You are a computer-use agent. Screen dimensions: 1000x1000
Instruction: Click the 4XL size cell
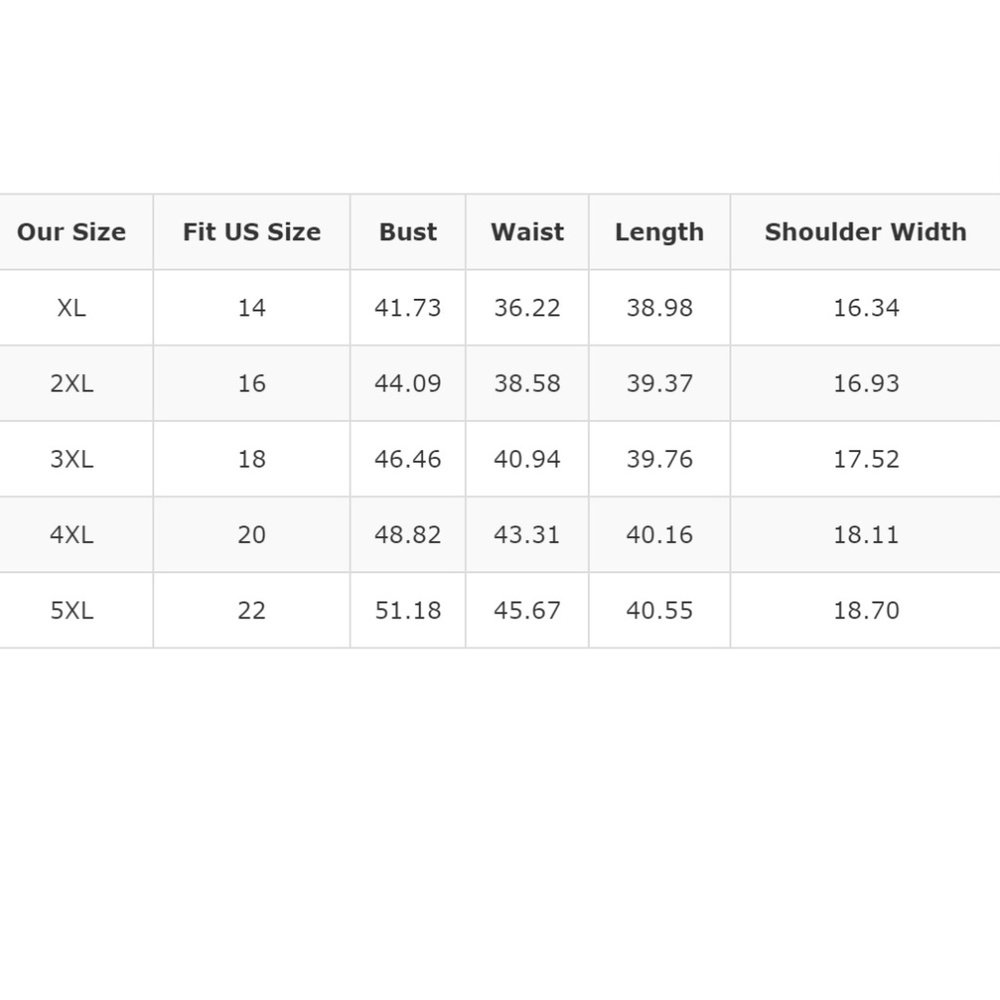coord(71,535)
